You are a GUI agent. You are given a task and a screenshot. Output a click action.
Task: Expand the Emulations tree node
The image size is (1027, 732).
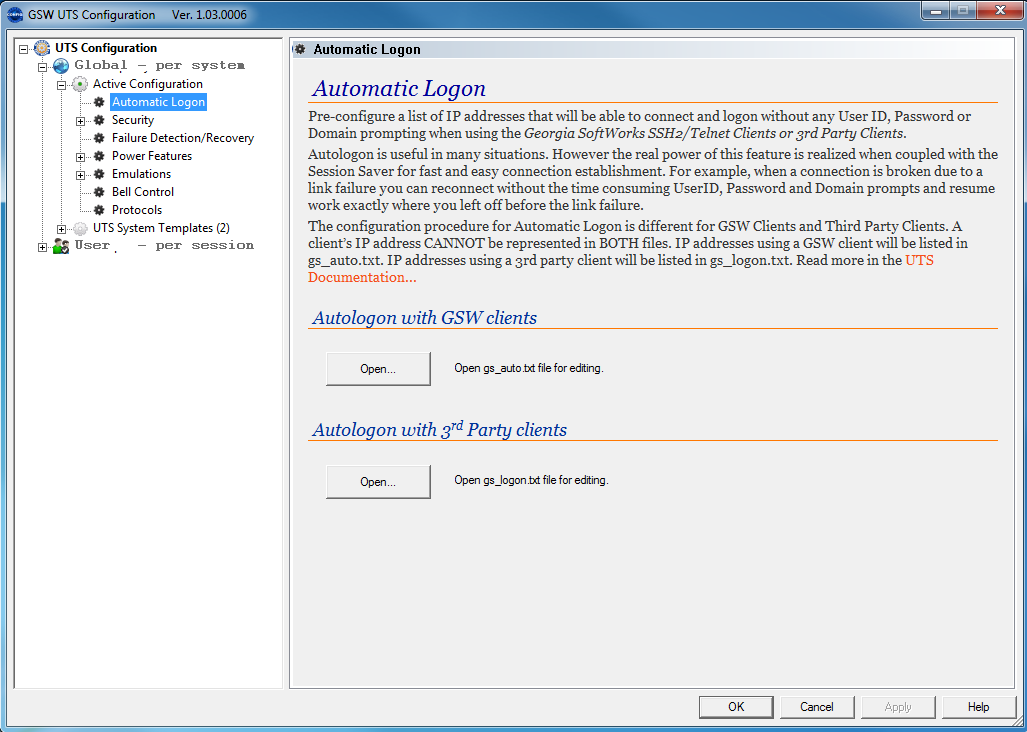point(81,175)
